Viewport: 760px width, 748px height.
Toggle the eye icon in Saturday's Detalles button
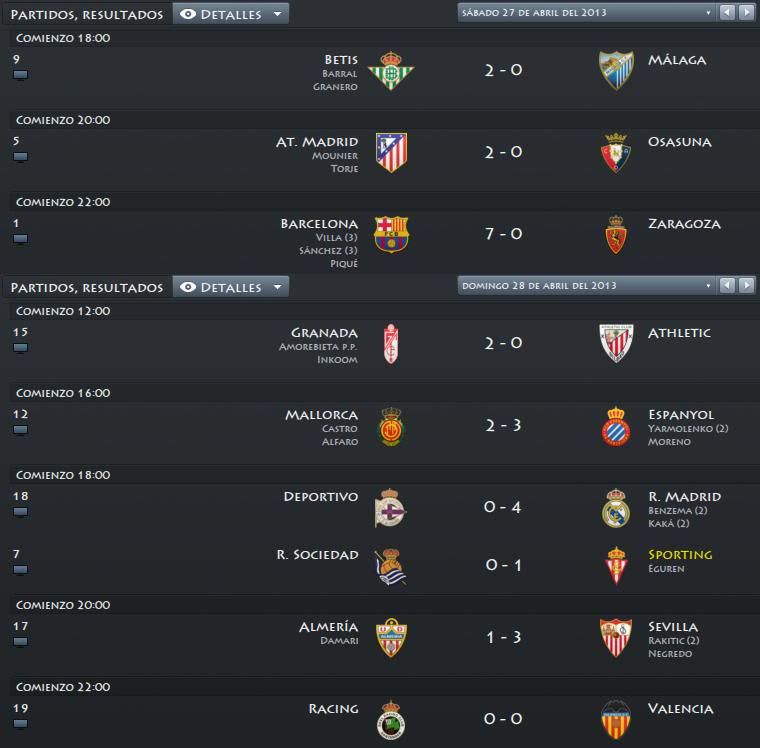[x=188, y=14]
